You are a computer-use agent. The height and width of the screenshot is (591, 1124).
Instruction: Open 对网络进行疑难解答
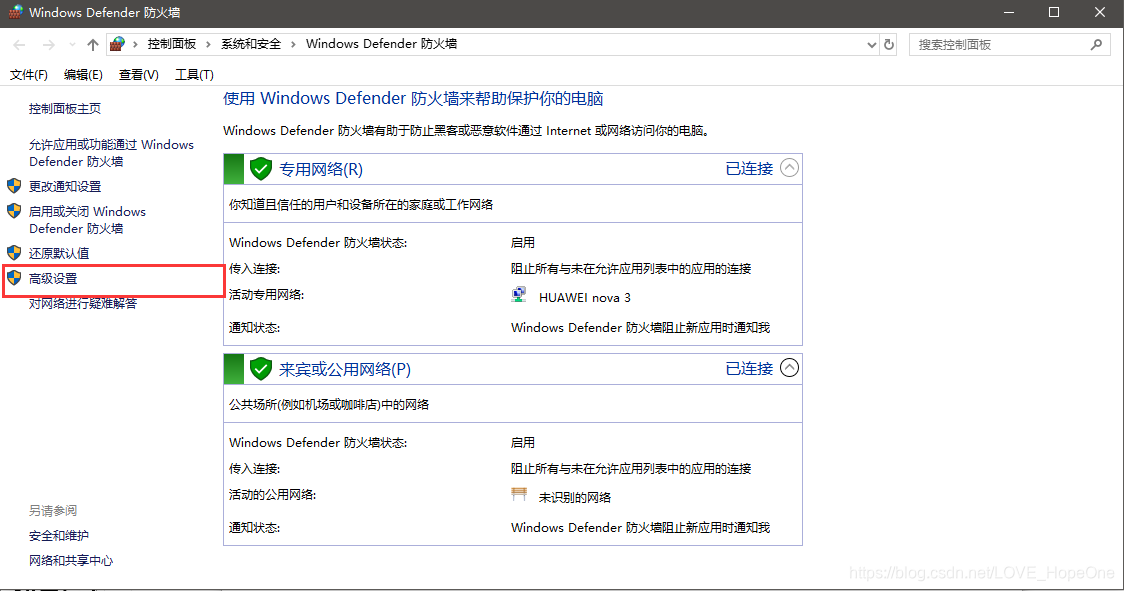[83, 303]
